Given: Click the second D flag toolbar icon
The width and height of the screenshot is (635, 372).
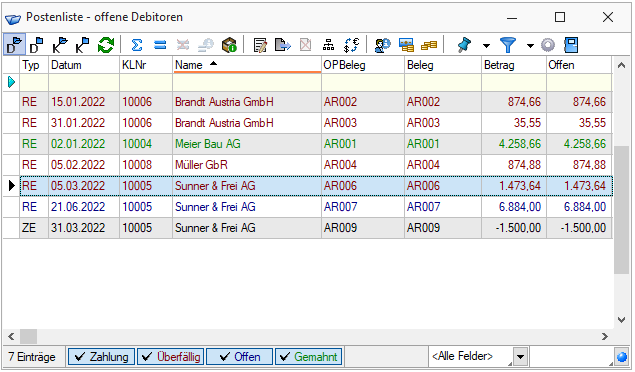Looking at the screenshot, I should [x=37, y=45].
